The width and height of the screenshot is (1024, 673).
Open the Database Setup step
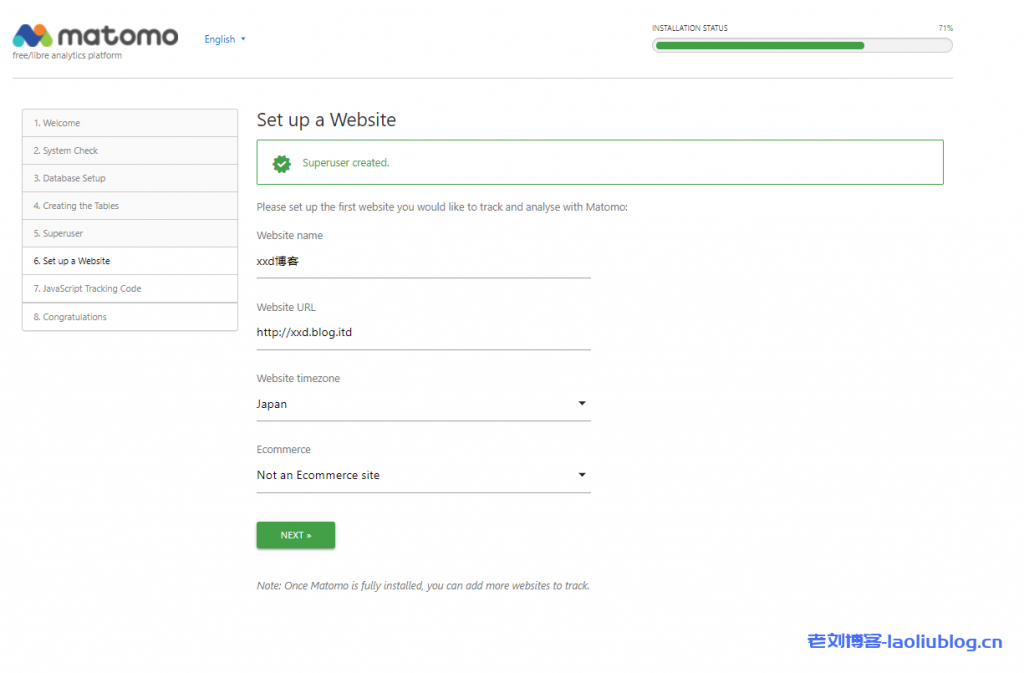pos(130,178)
